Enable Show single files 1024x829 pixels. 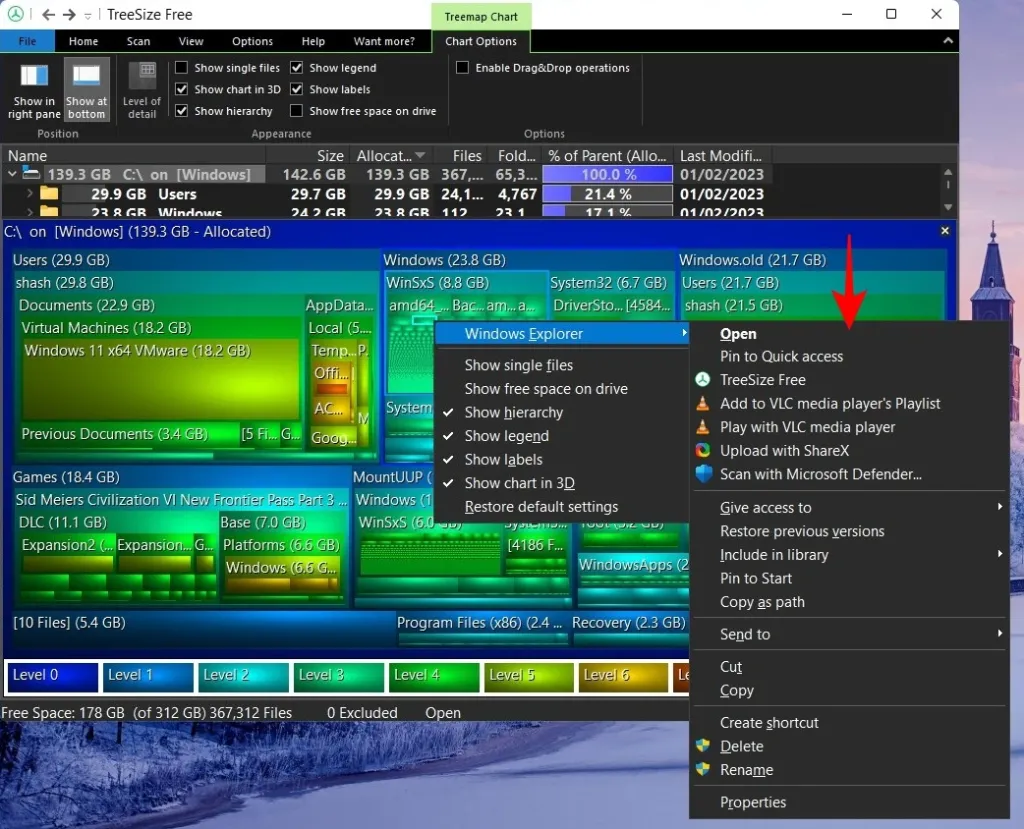coord(181,67)
